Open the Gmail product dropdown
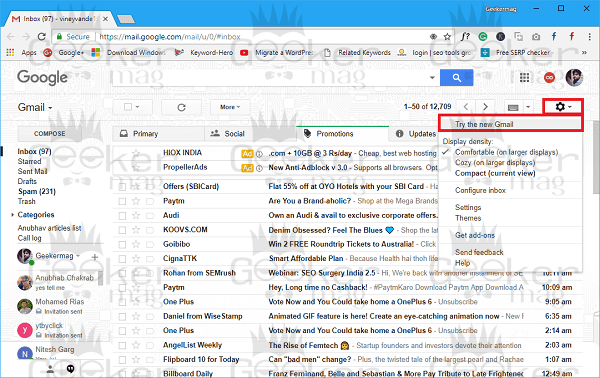The image size is (600, 378). coord(35,108)
